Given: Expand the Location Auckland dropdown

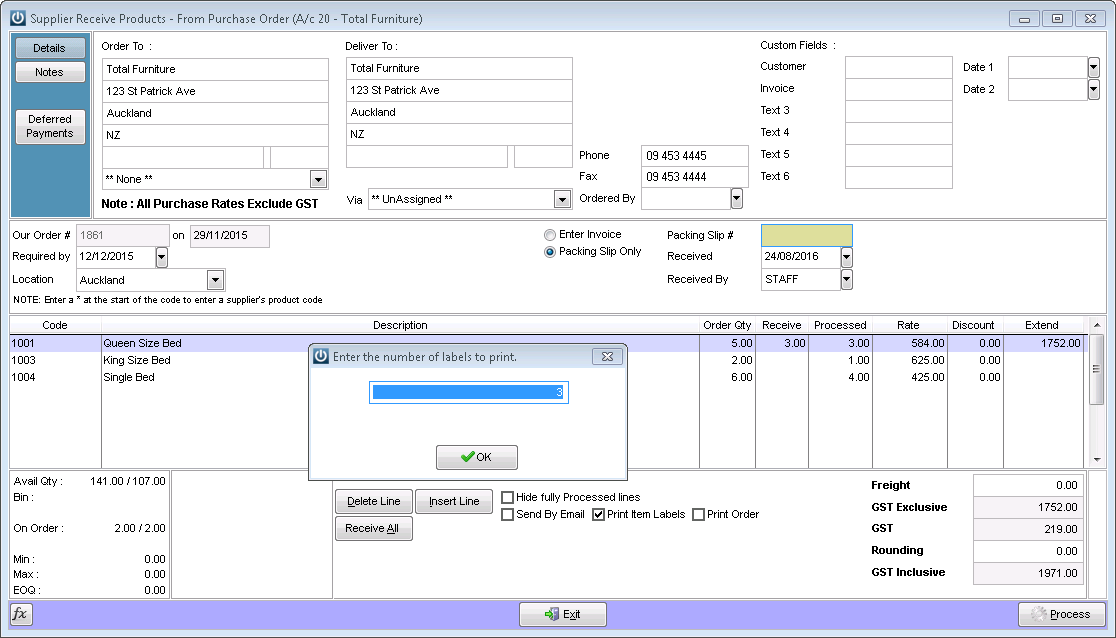Looking at the screenshot, I should (215, 281).
